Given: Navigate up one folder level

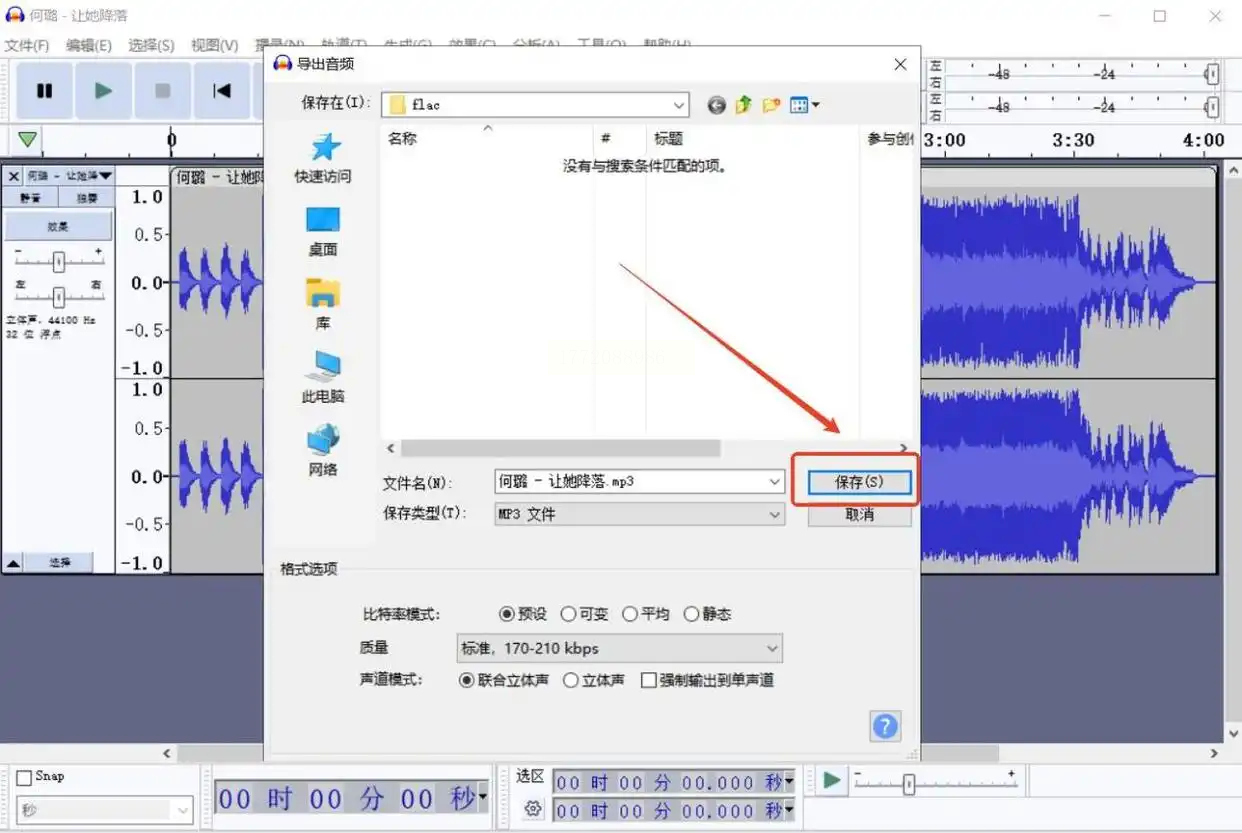Looking at the screenshot, I should pyautogui.click(x=743, y=105).
